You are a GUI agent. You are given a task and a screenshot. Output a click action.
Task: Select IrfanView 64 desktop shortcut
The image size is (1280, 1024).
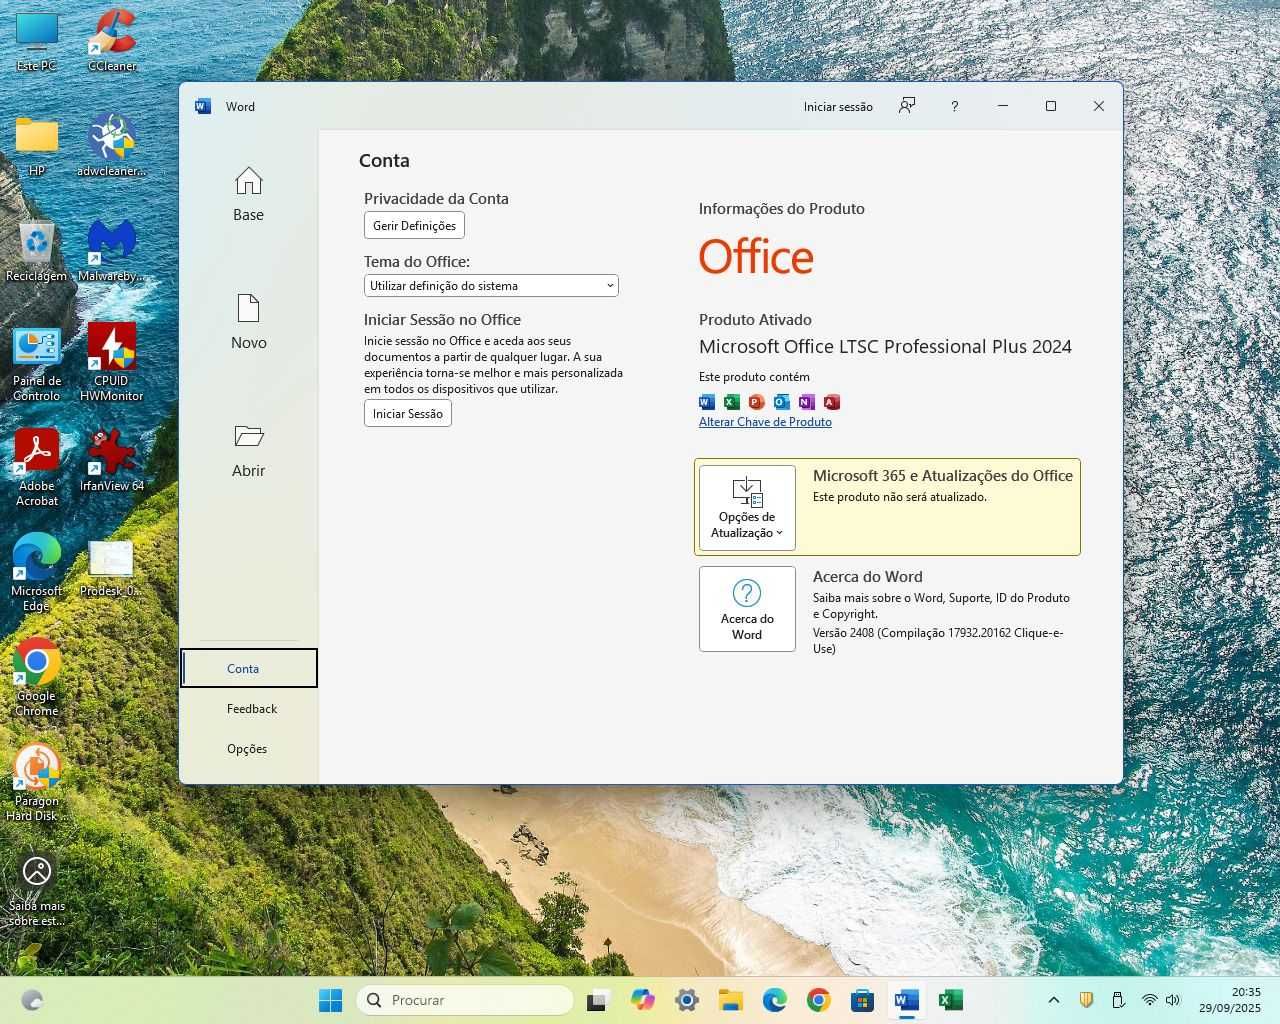[x=112, y=462]
